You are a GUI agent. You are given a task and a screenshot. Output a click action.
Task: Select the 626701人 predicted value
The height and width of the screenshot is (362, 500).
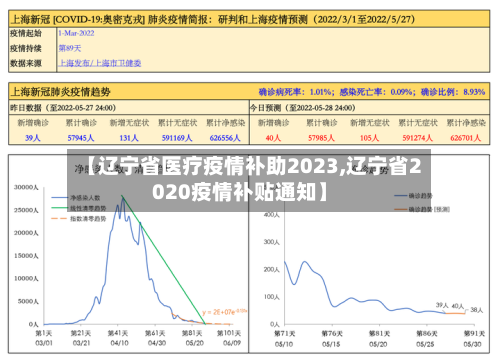coord(466,138)
